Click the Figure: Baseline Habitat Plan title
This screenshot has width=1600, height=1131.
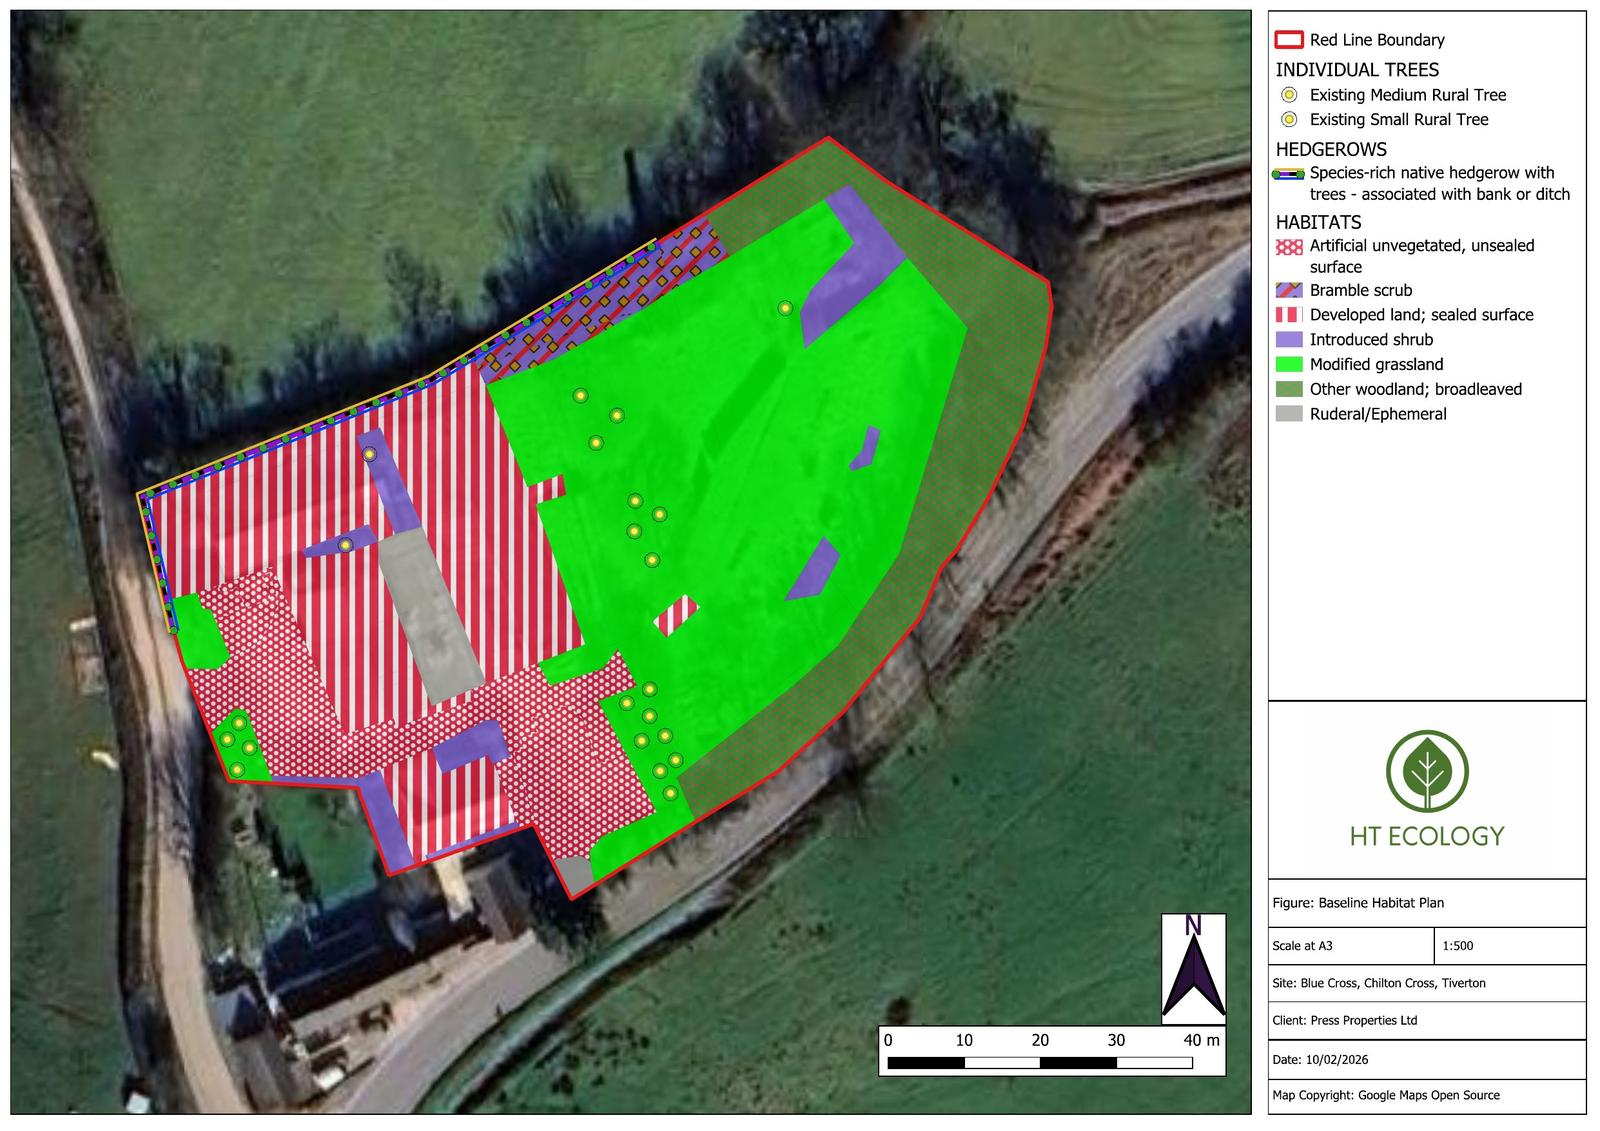pos(1358,903)
